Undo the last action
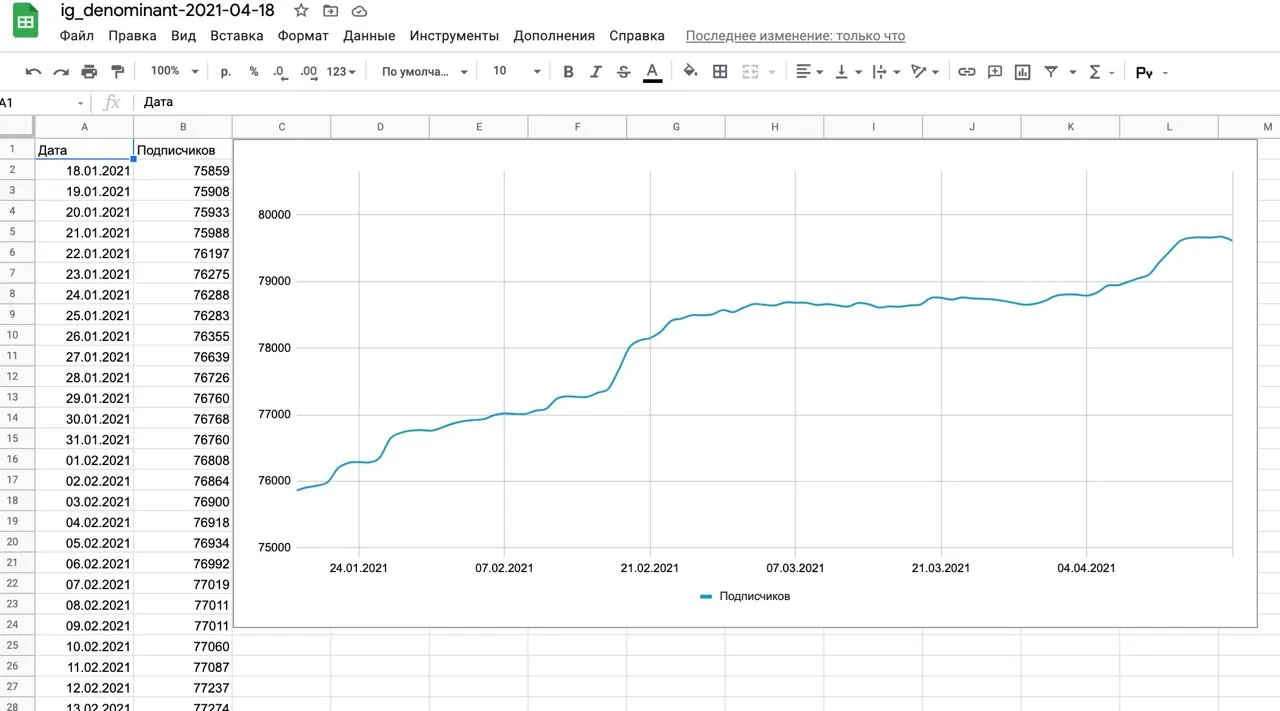 [33, 72]
